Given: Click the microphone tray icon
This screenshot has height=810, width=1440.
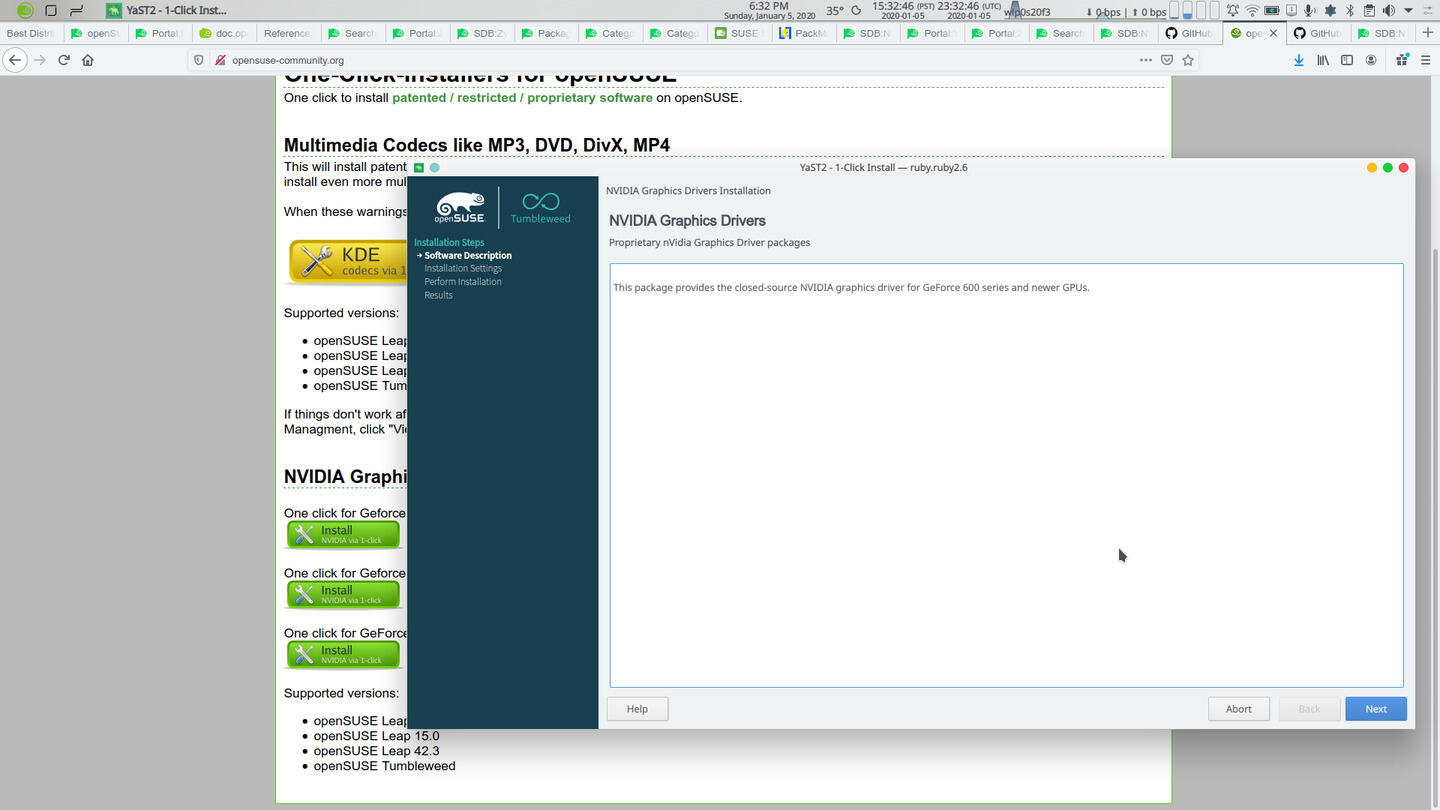Looking at the screenshot, I should tap(1310, 11).
